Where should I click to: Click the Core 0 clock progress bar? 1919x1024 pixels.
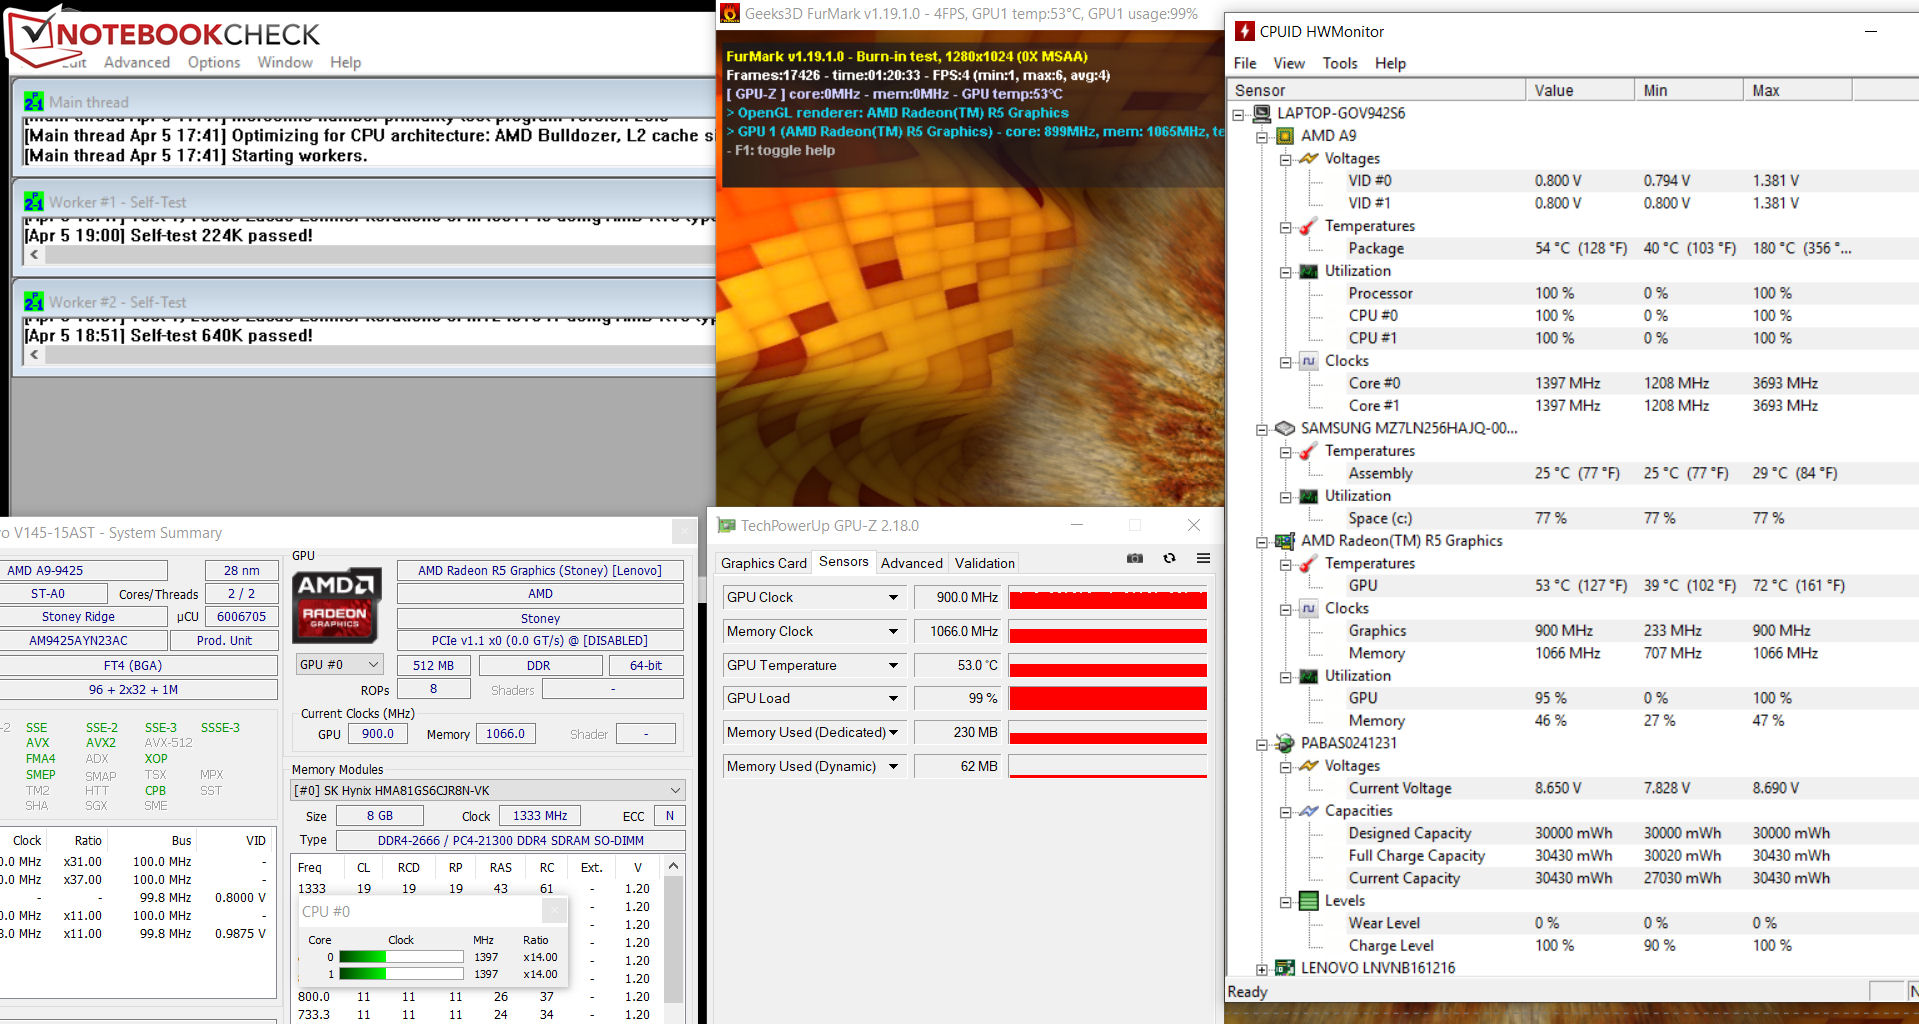pyautogui.click(x=401, y=957)
